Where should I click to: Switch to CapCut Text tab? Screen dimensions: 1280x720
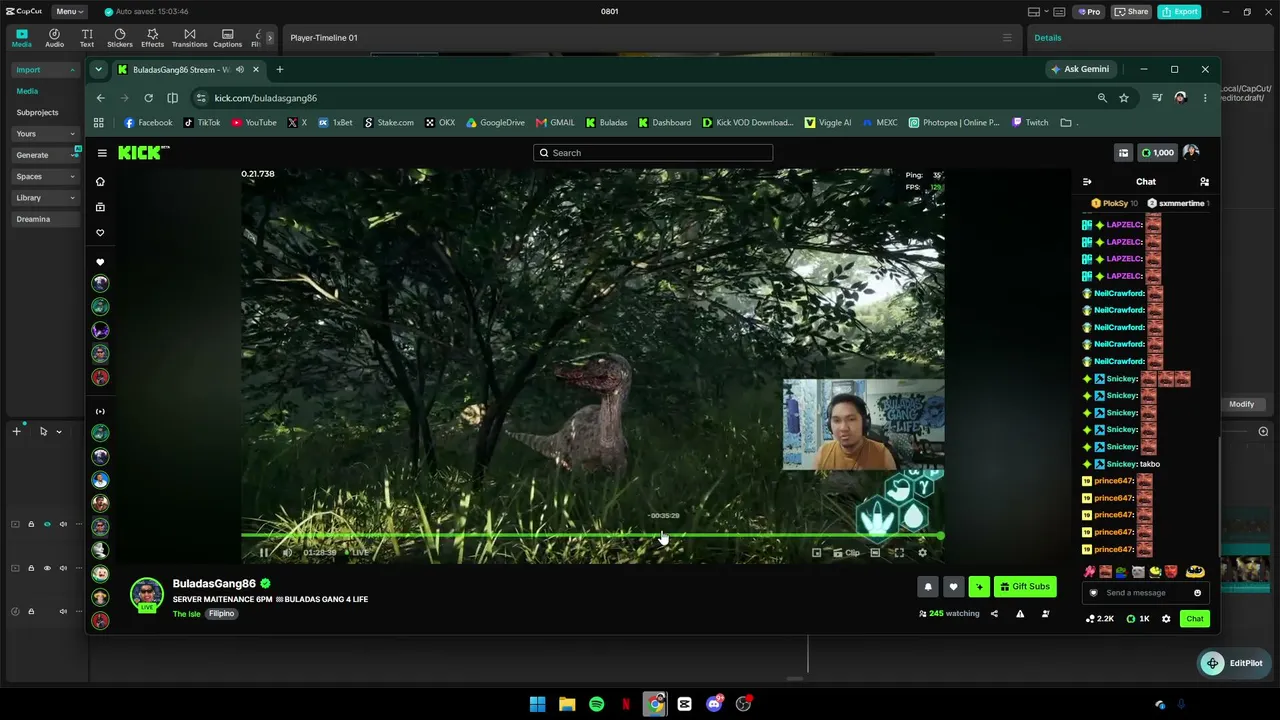(x=87, y=38)
